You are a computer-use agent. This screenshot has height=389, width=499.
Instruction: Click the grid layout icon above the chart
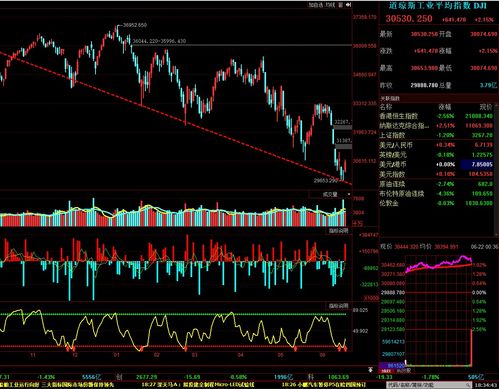[340, 5]
